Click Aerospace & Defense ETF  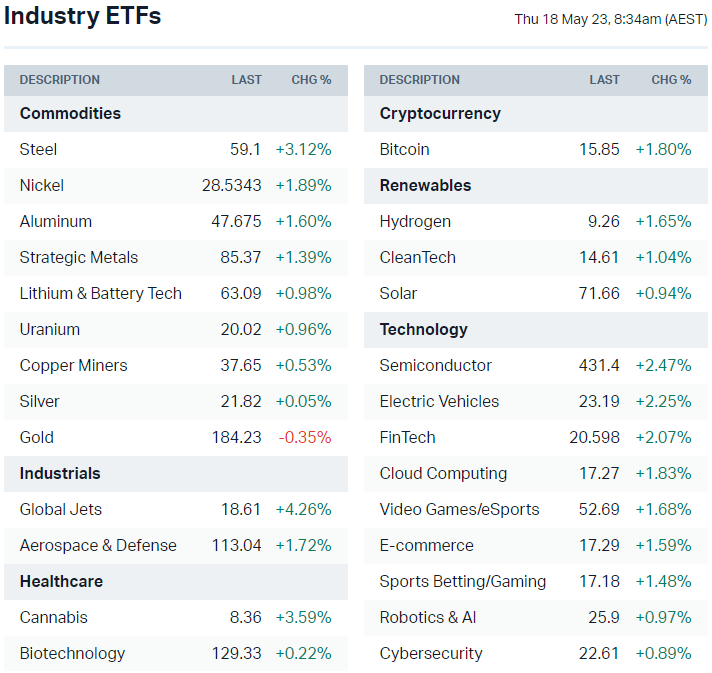pyautogui.click(x=98, y=545)
